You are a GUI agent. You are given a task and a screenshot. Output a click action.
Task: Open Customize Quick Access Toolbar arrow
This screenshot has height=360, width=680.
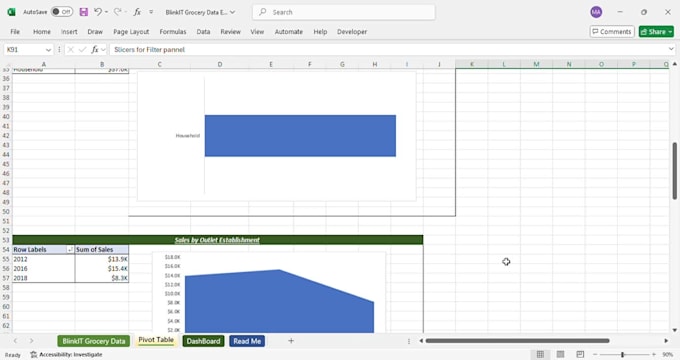click(x=151, y=12)
